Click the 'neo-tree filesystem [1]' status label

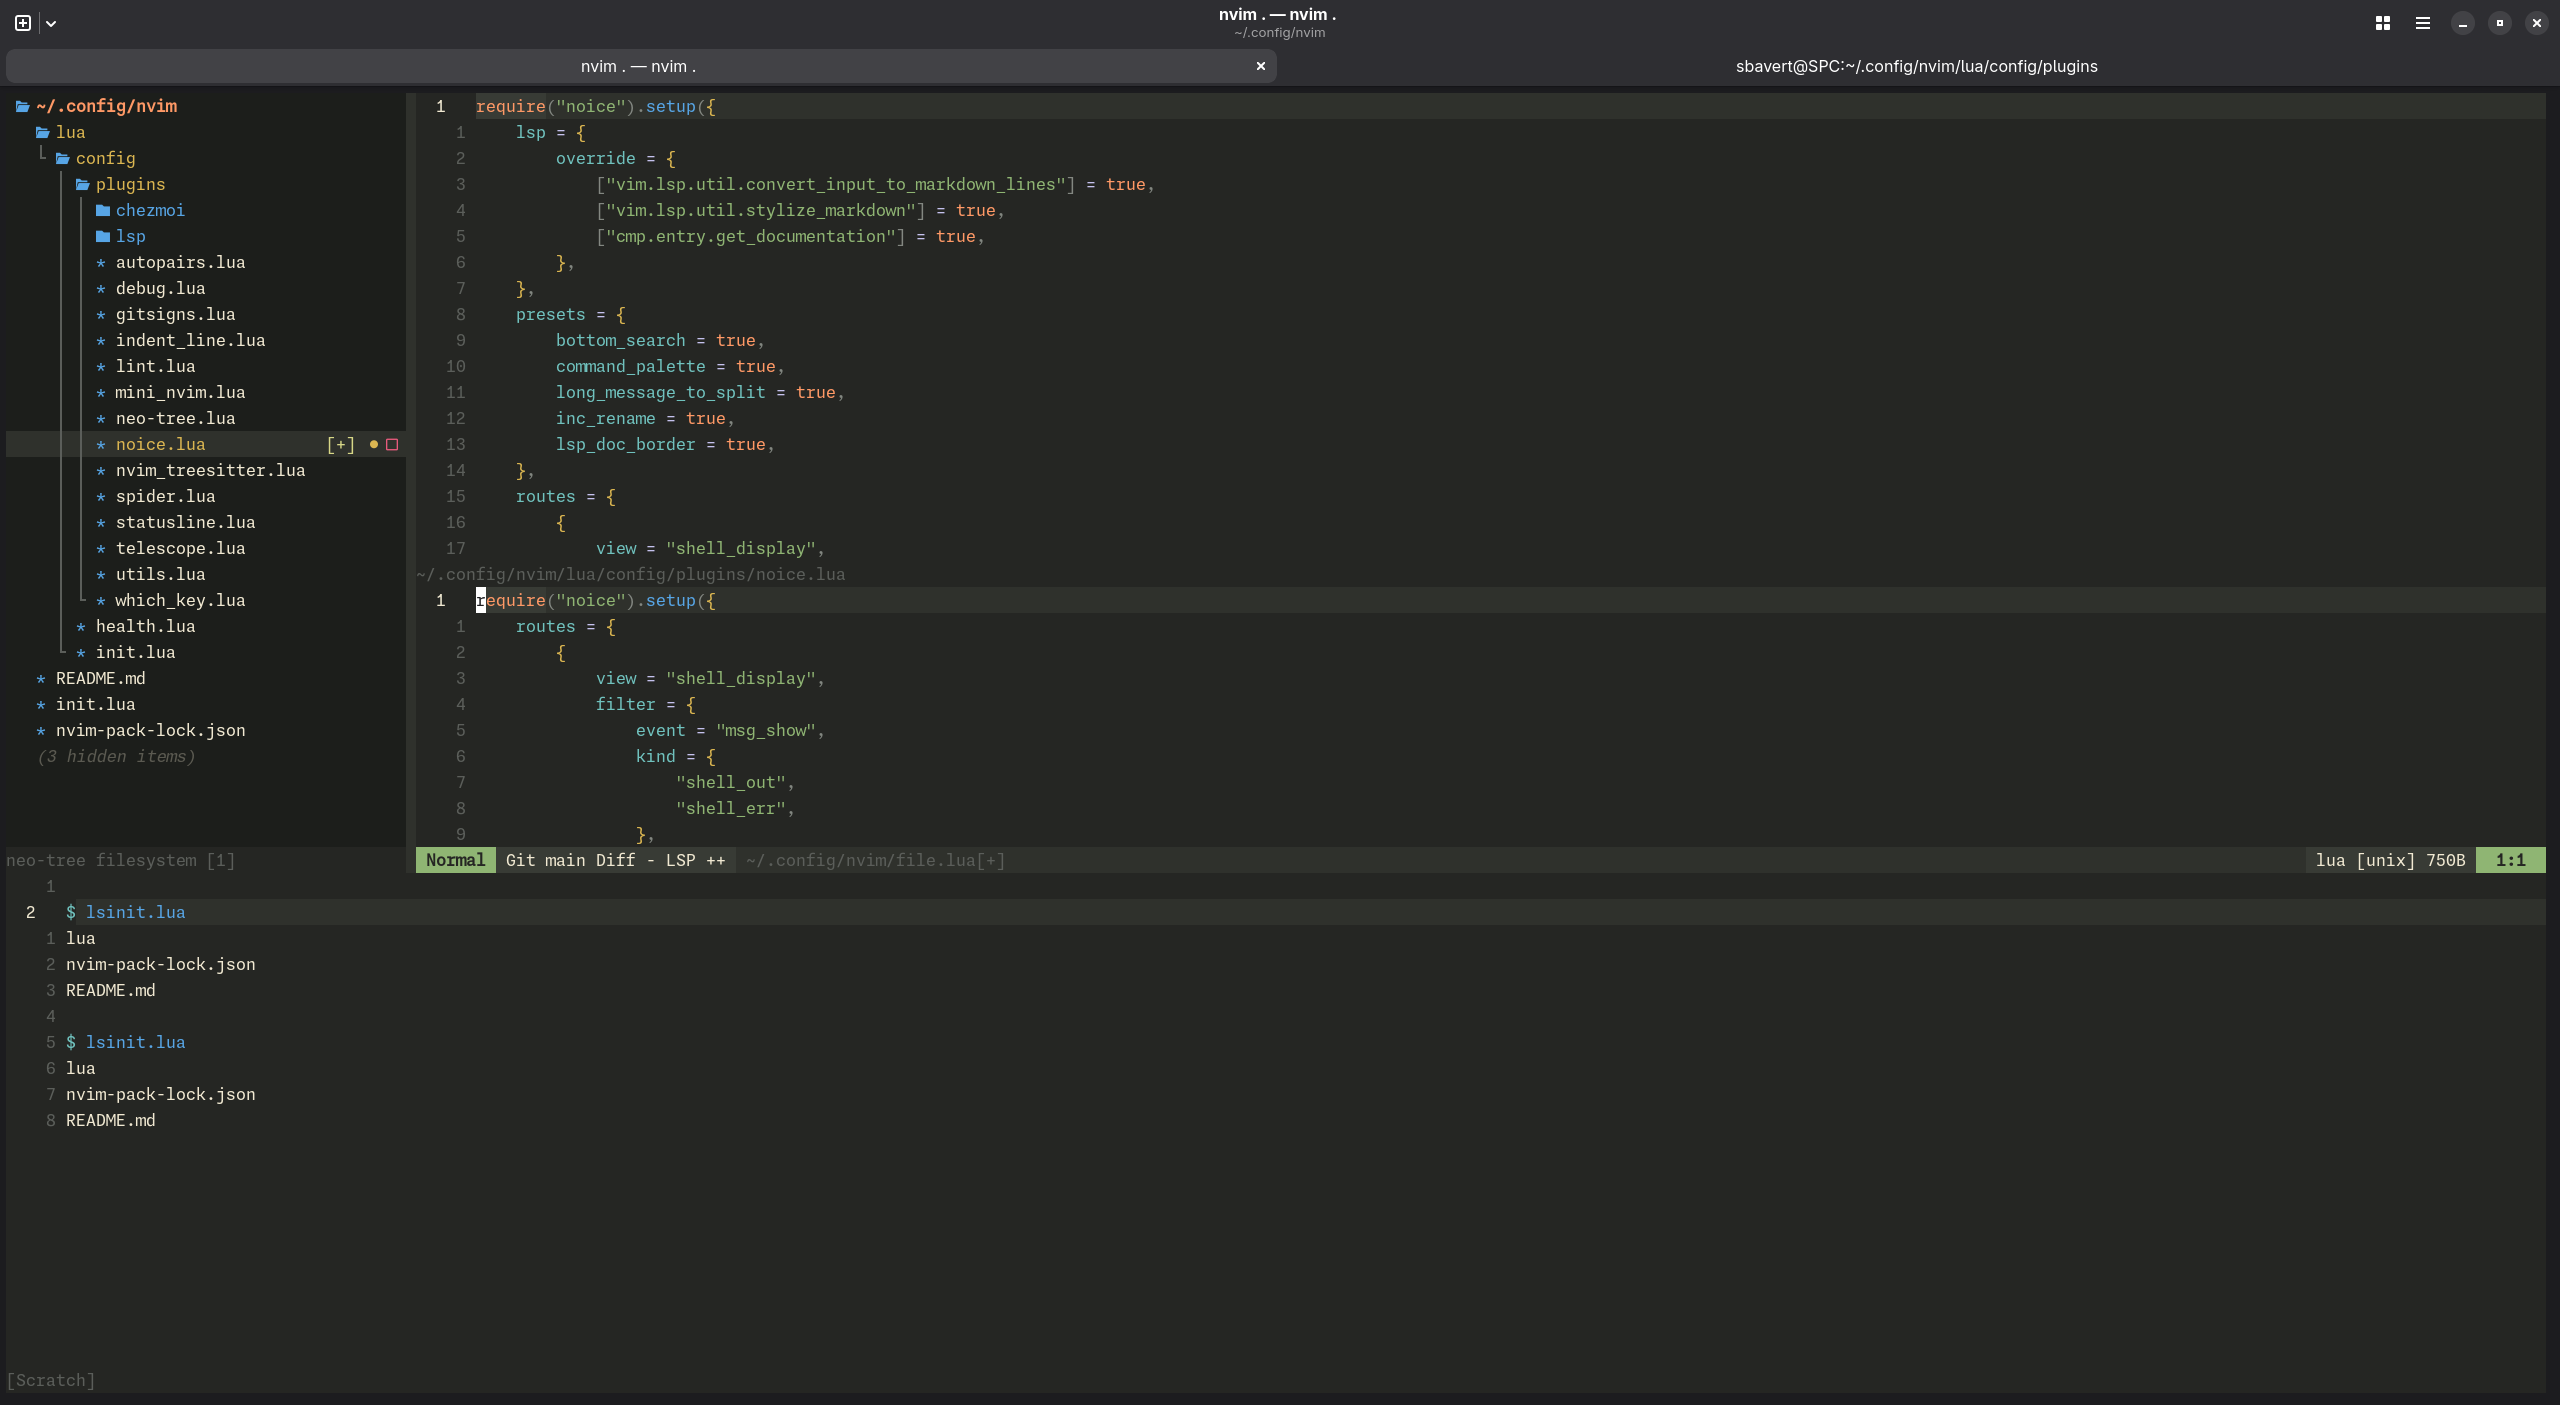(120, 860)
